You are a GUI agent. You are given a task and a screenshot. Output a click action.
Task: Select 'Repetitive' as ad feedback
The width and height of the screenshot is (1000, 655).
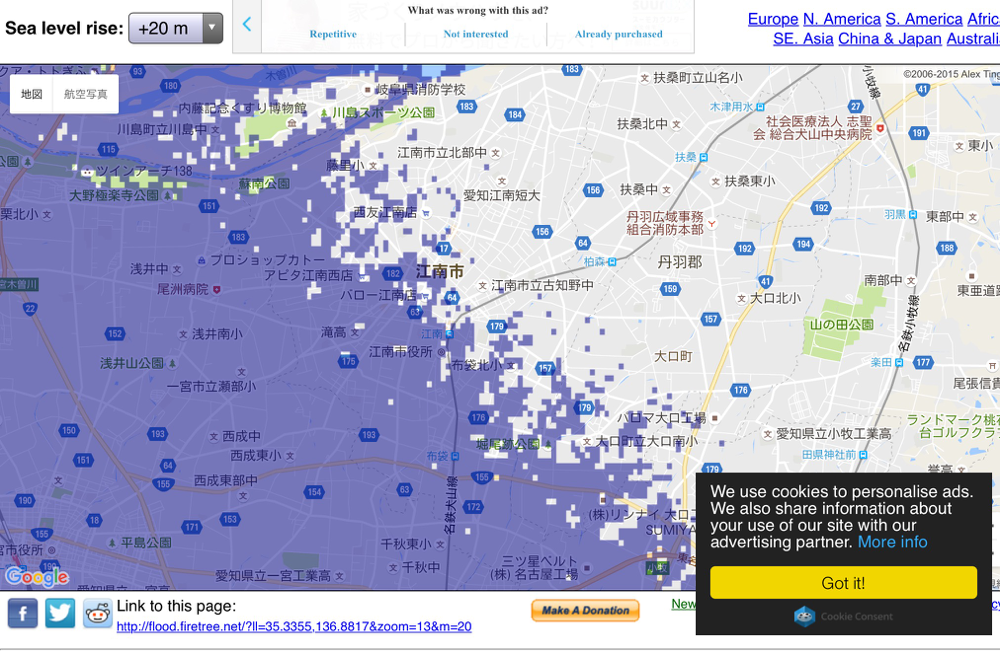pos(333,34)
